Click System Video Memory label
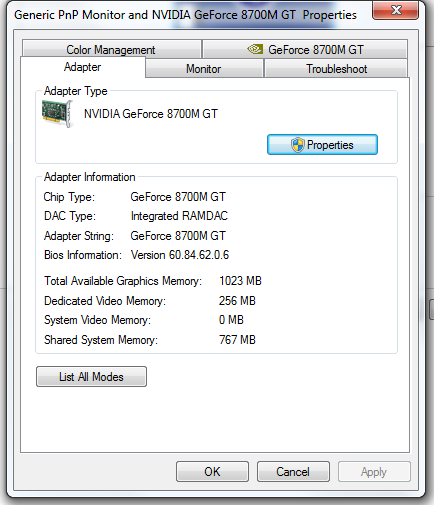This screenshot has width=434, height=505. pos(97,320)
